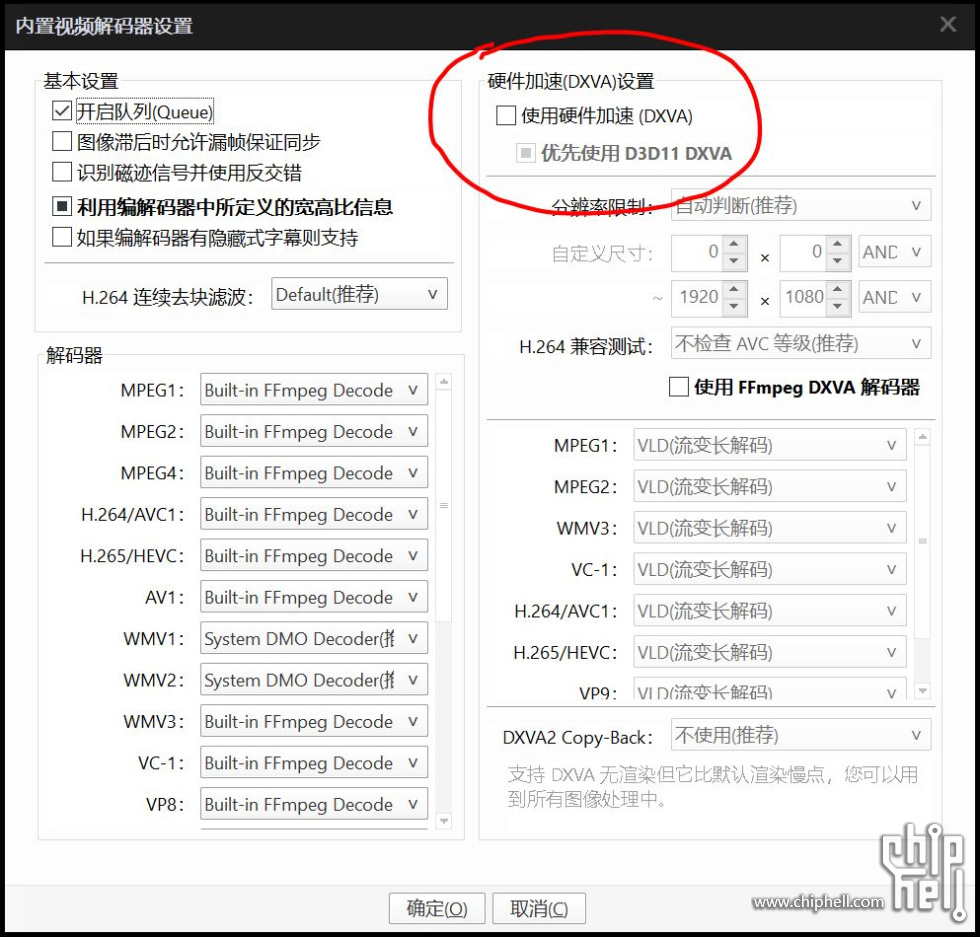Open MPEG4 decoder dropdown
Screen dimensions: 980x937
click(x=314, y=473)
